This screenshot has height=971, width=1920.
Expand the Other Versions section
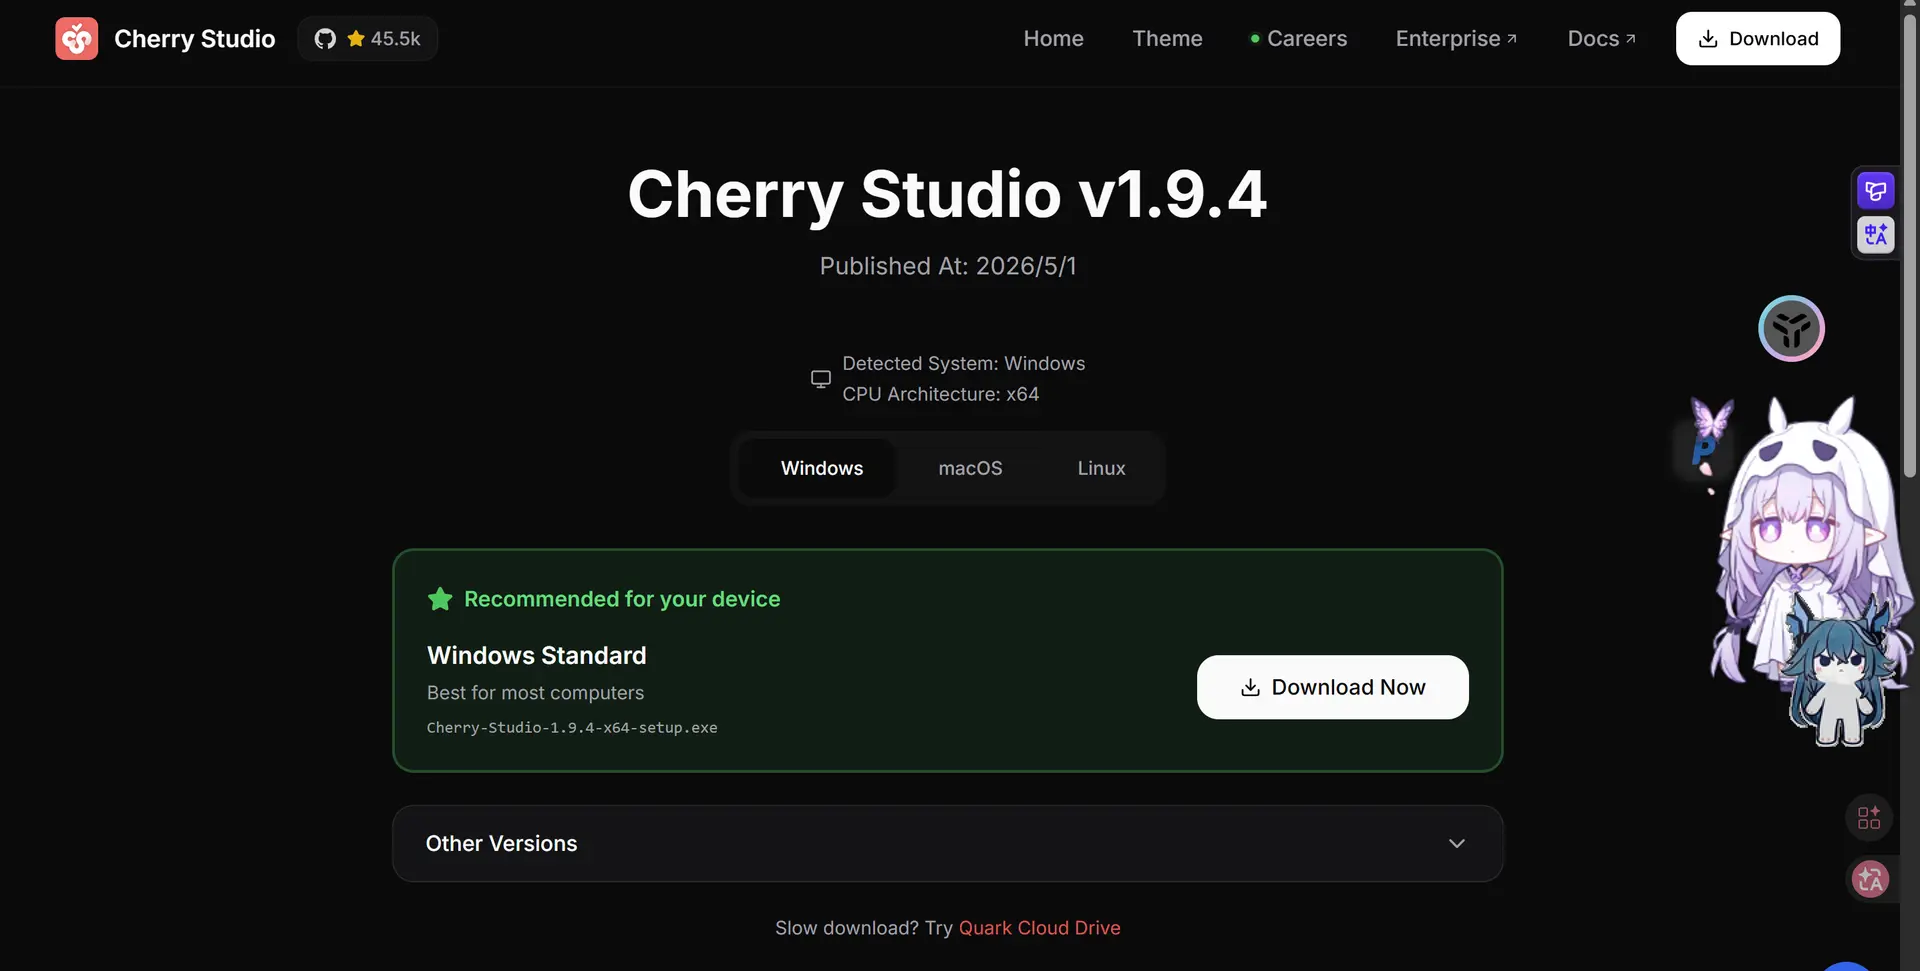tap(948, 844)
